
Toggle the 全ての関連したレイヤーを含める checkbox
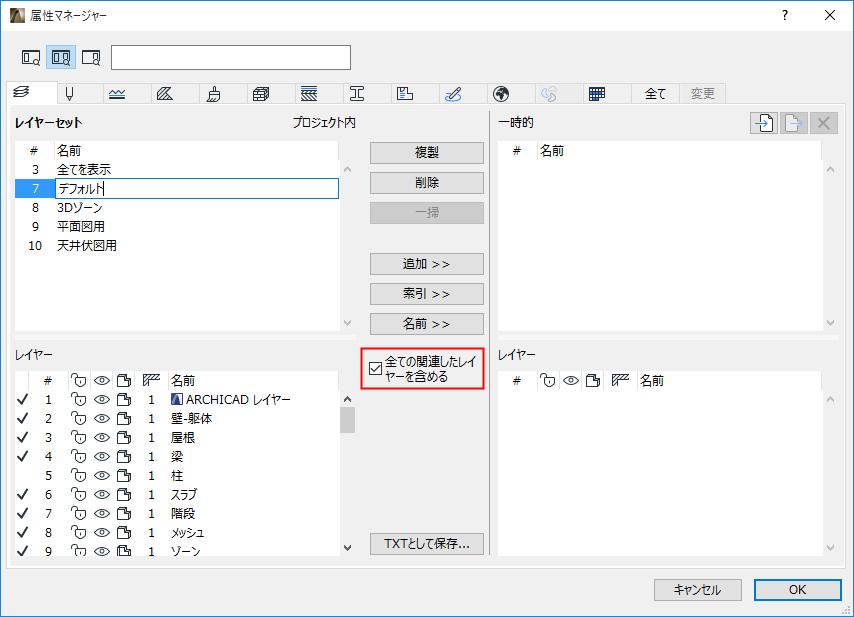click(375, 369)
